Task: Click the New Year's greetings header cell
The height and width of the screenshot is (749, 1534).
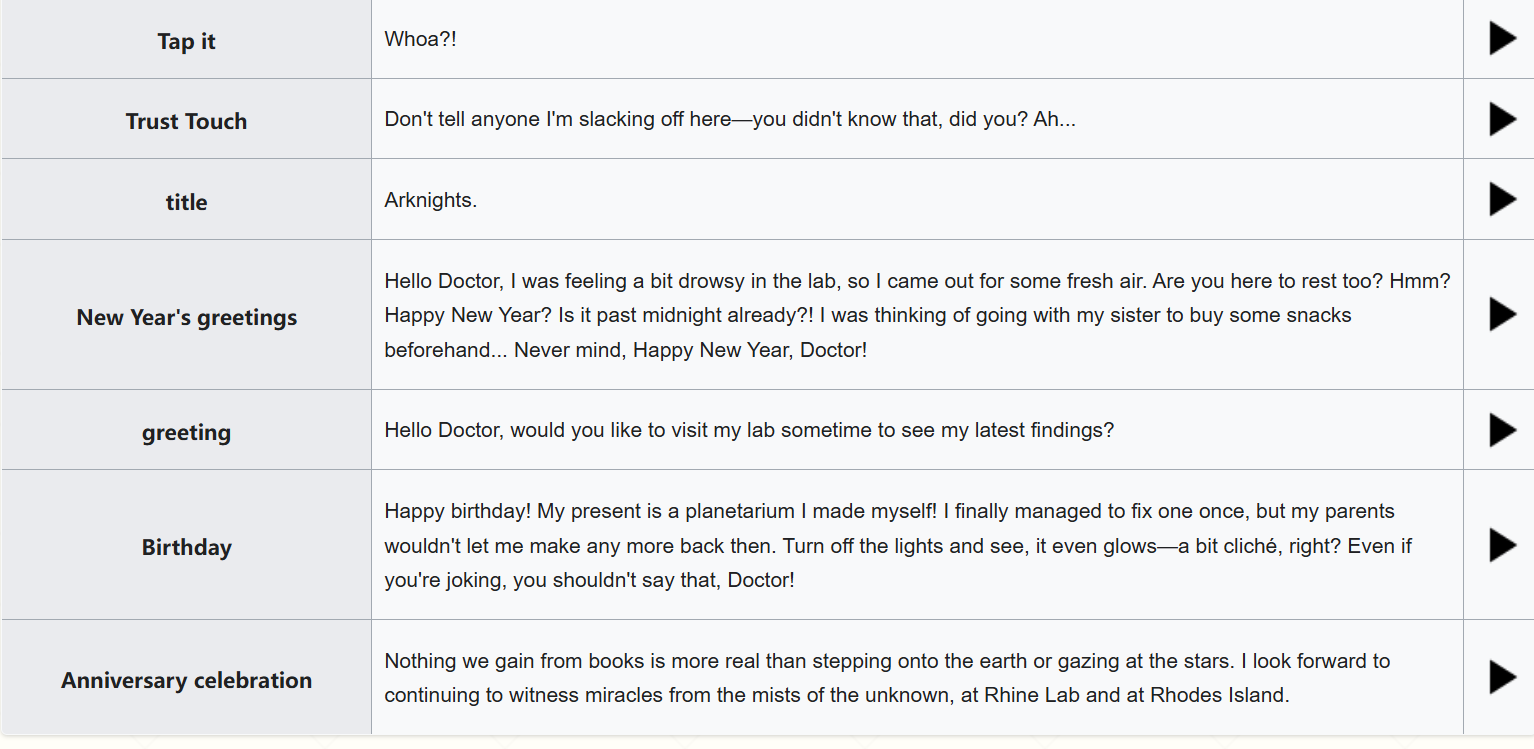Action: pyautogui.click(x=186, y=316)
